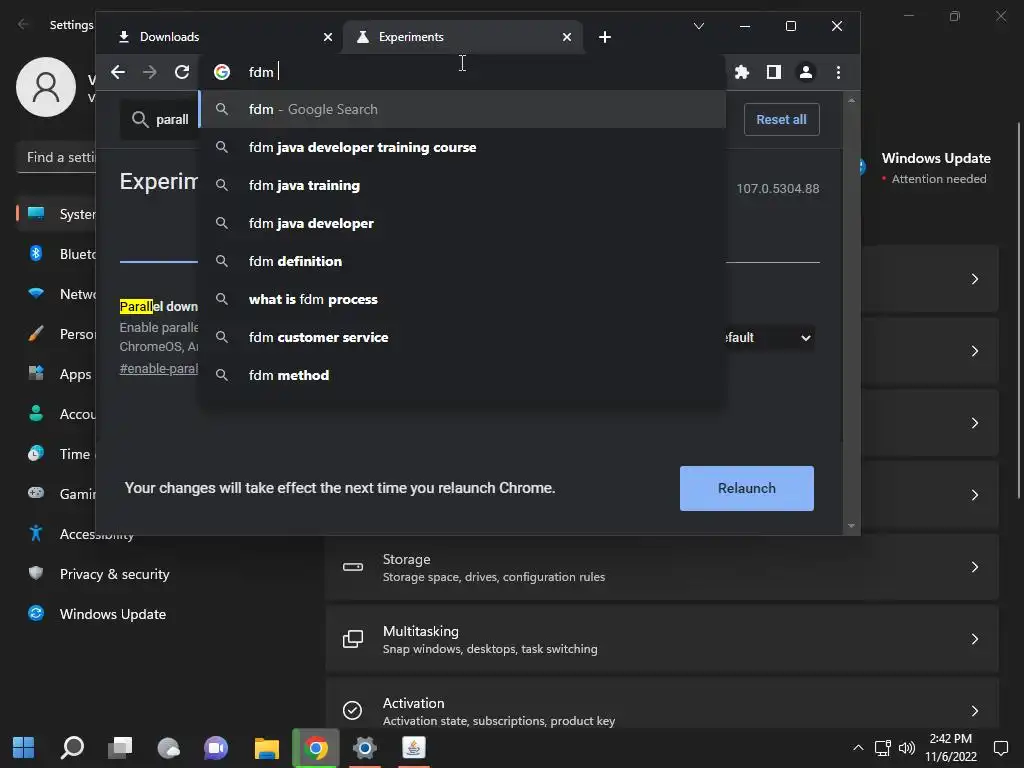Click the Chrome icon on the taskbar

315,748
